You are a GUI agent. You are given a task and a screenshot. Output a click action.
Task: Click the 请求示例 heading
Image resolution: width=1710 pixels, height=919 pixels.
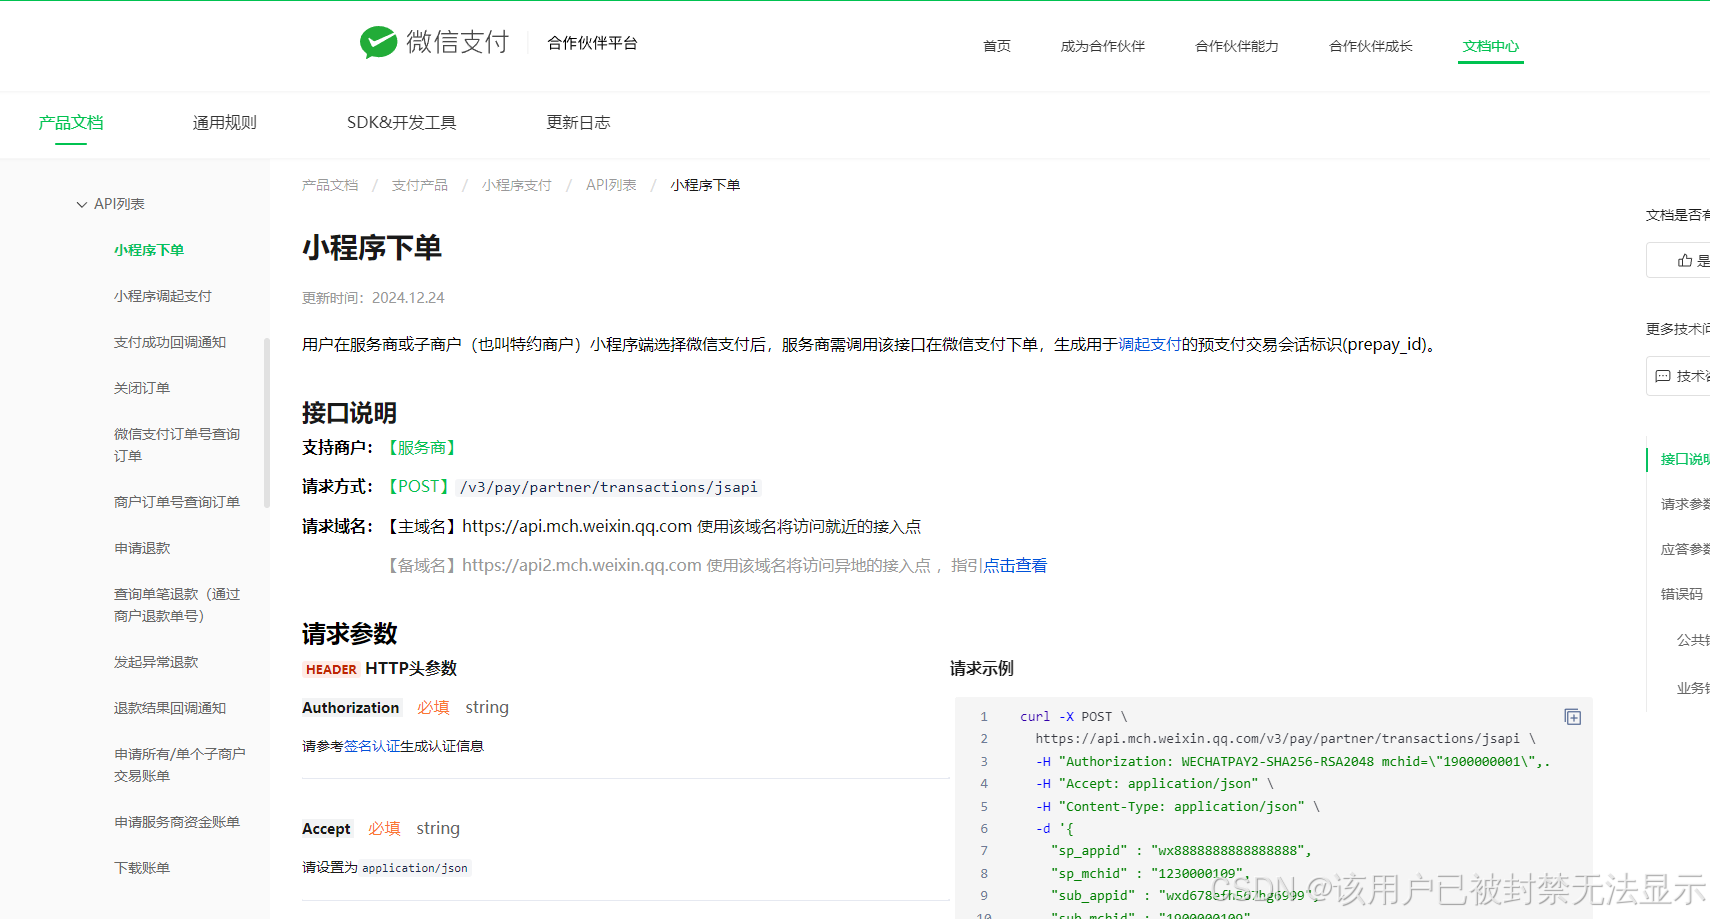(x=982, y=668)
